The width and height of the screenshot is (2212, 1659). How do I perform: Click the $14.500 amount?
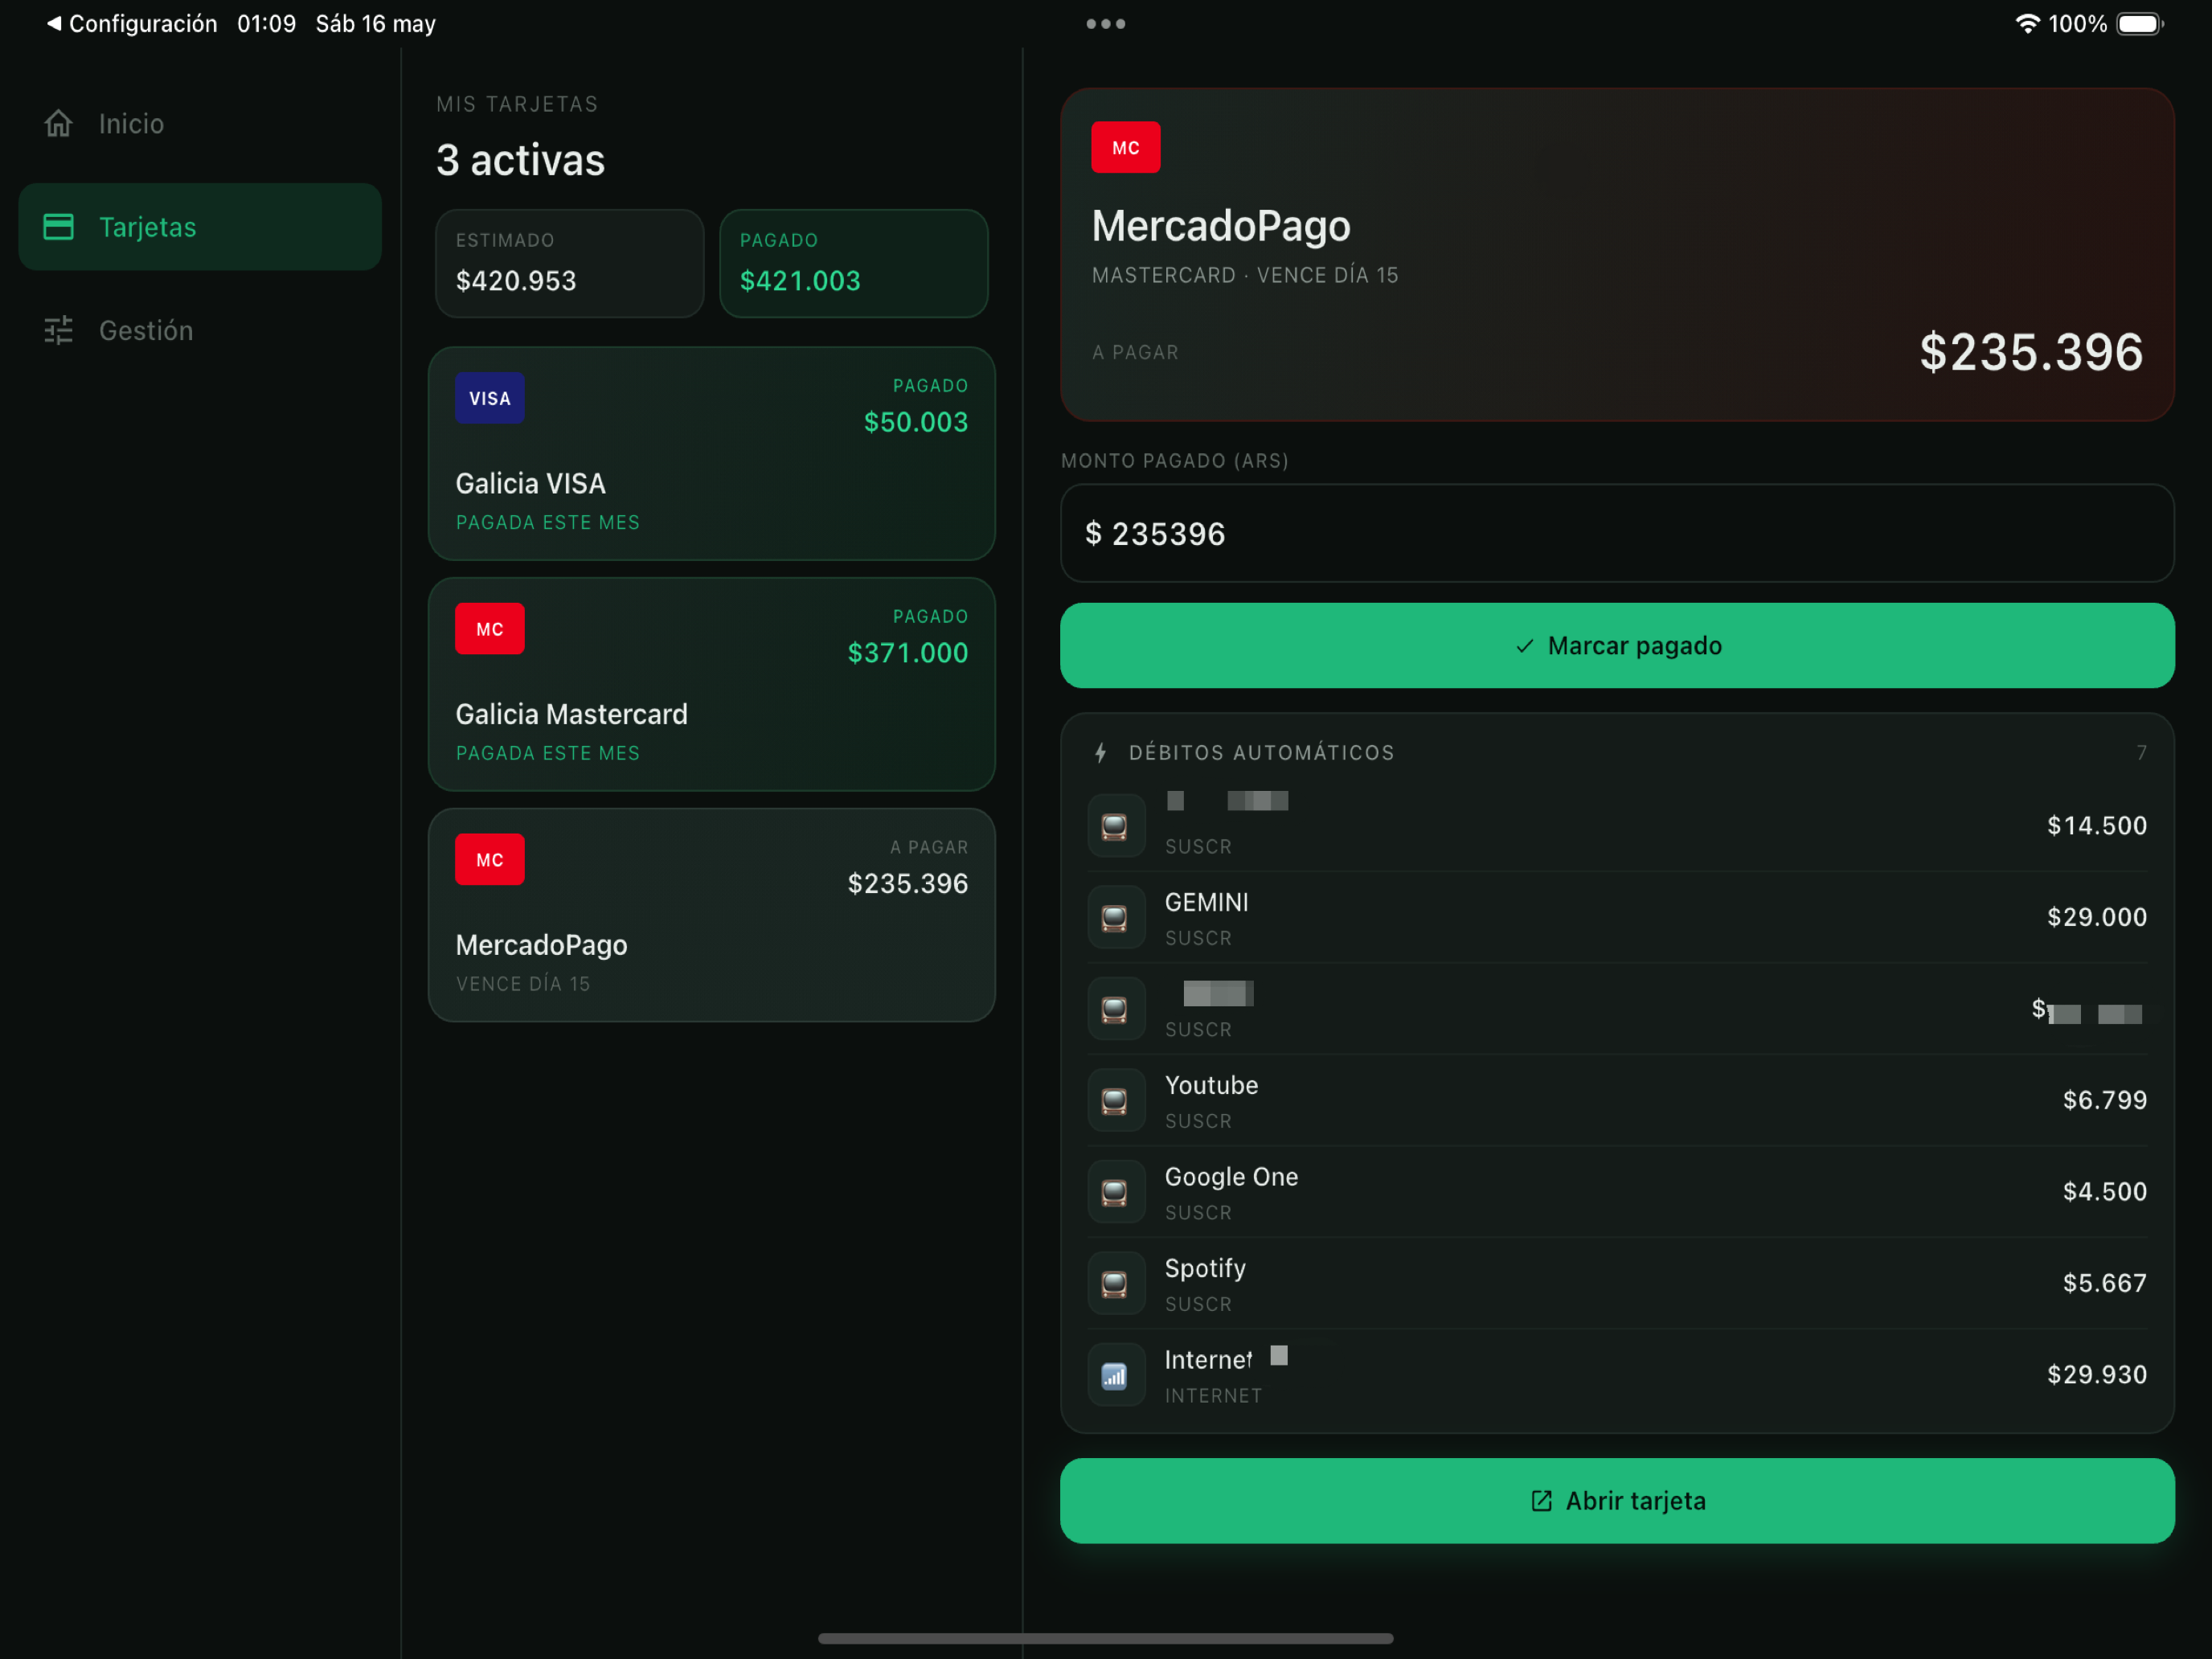point(2096,826)
